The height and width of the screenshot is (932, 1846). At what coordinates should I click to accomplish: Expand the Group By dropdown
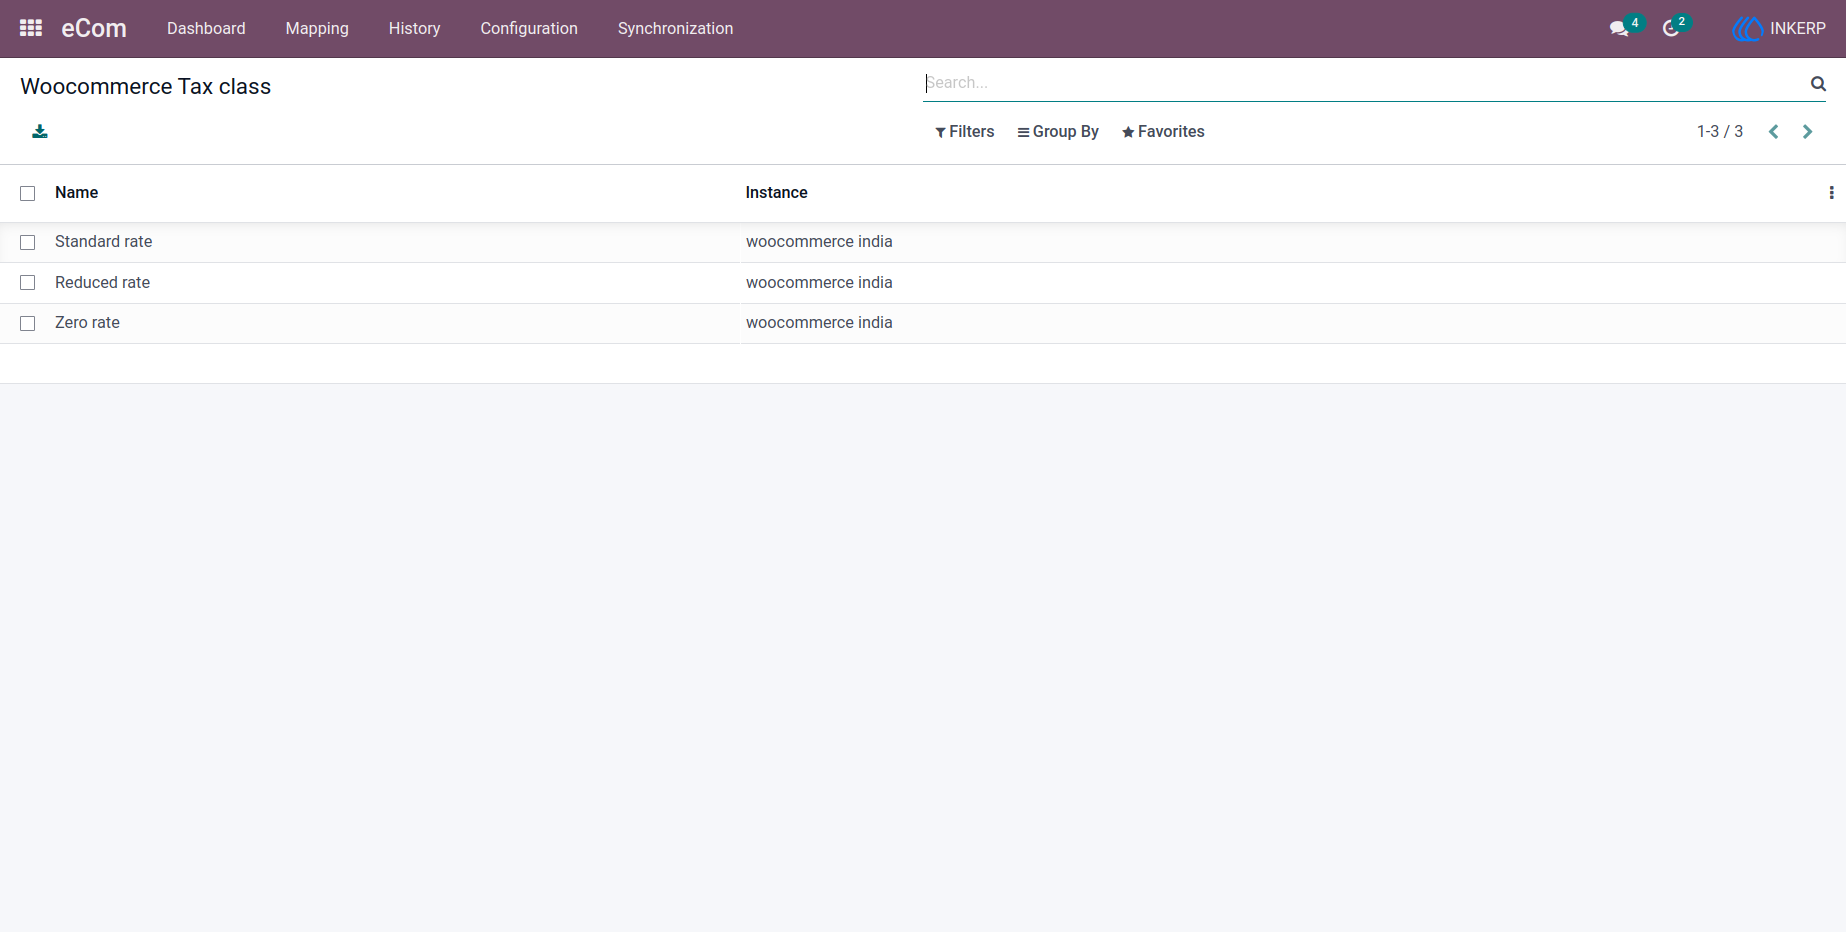click(x=1058, y=132)
